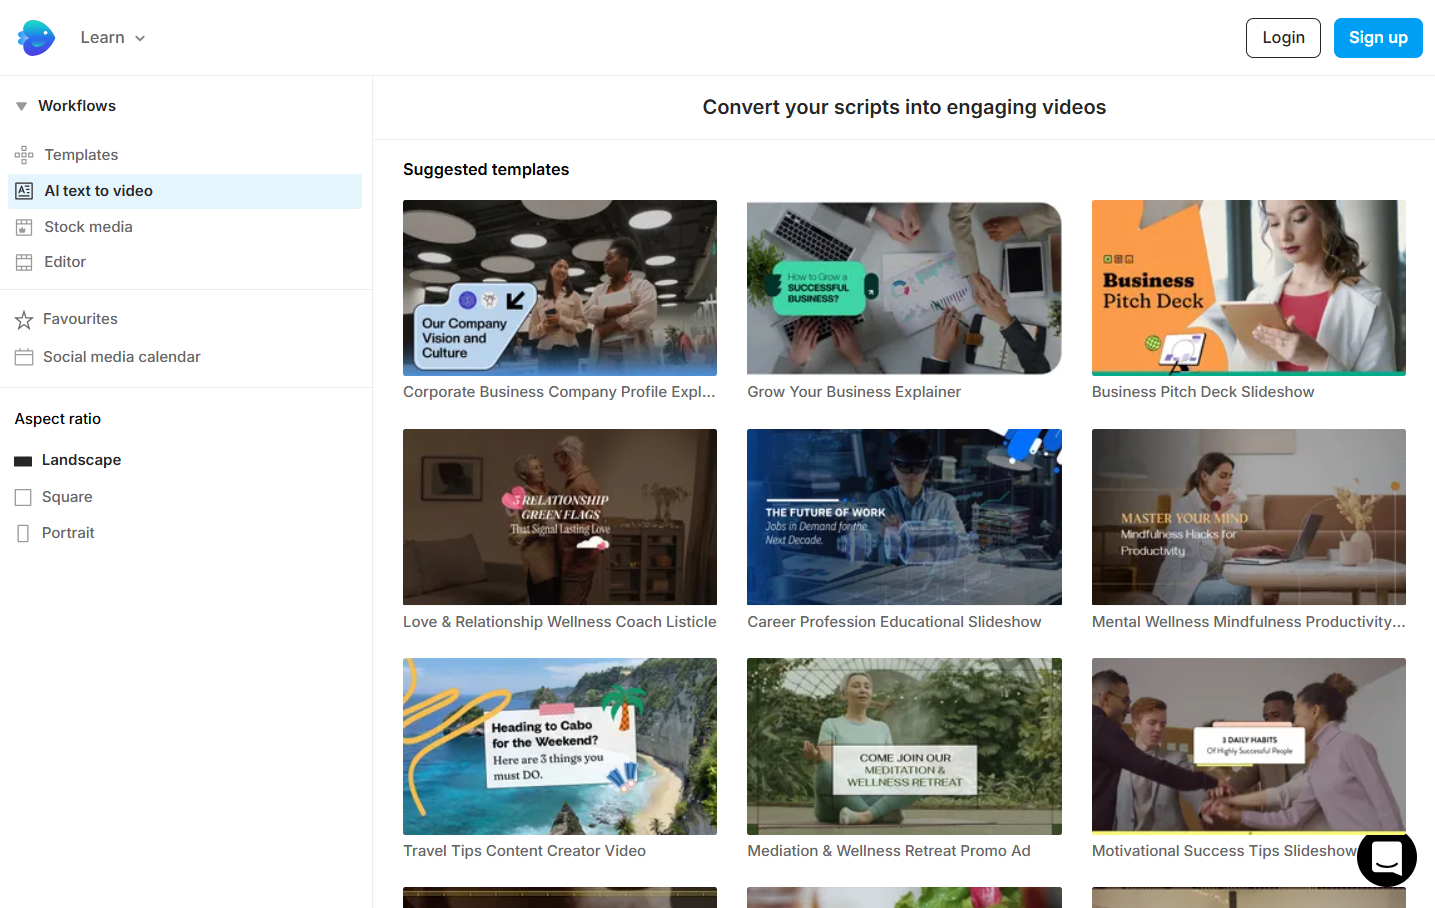Image resolution: width=1435 pixels, height=908 pixels.
Task: Click the AI text to video icon
Action: 24,191
